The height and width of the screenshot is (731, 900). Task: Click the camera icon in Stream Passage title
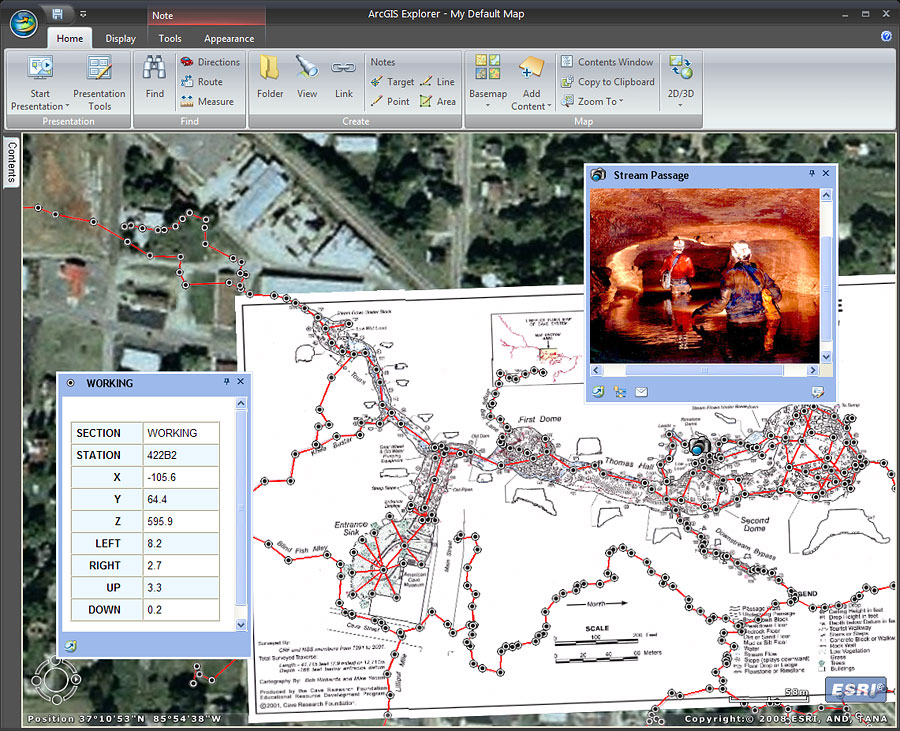click(599, 174)
